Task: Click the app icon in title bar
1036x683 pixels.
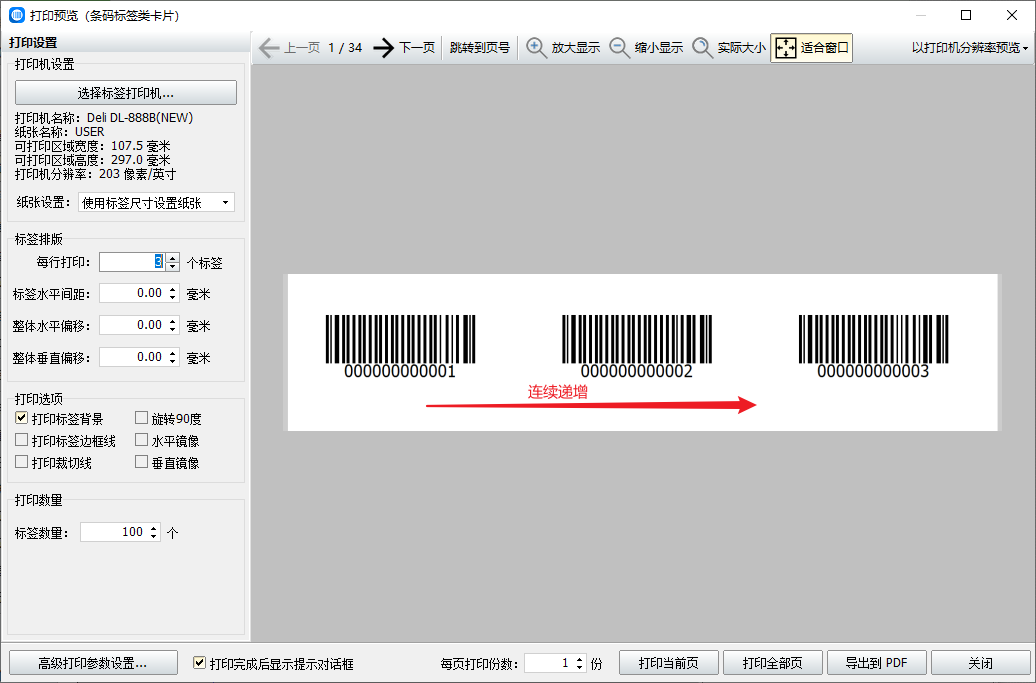Action: click(17, 15)
